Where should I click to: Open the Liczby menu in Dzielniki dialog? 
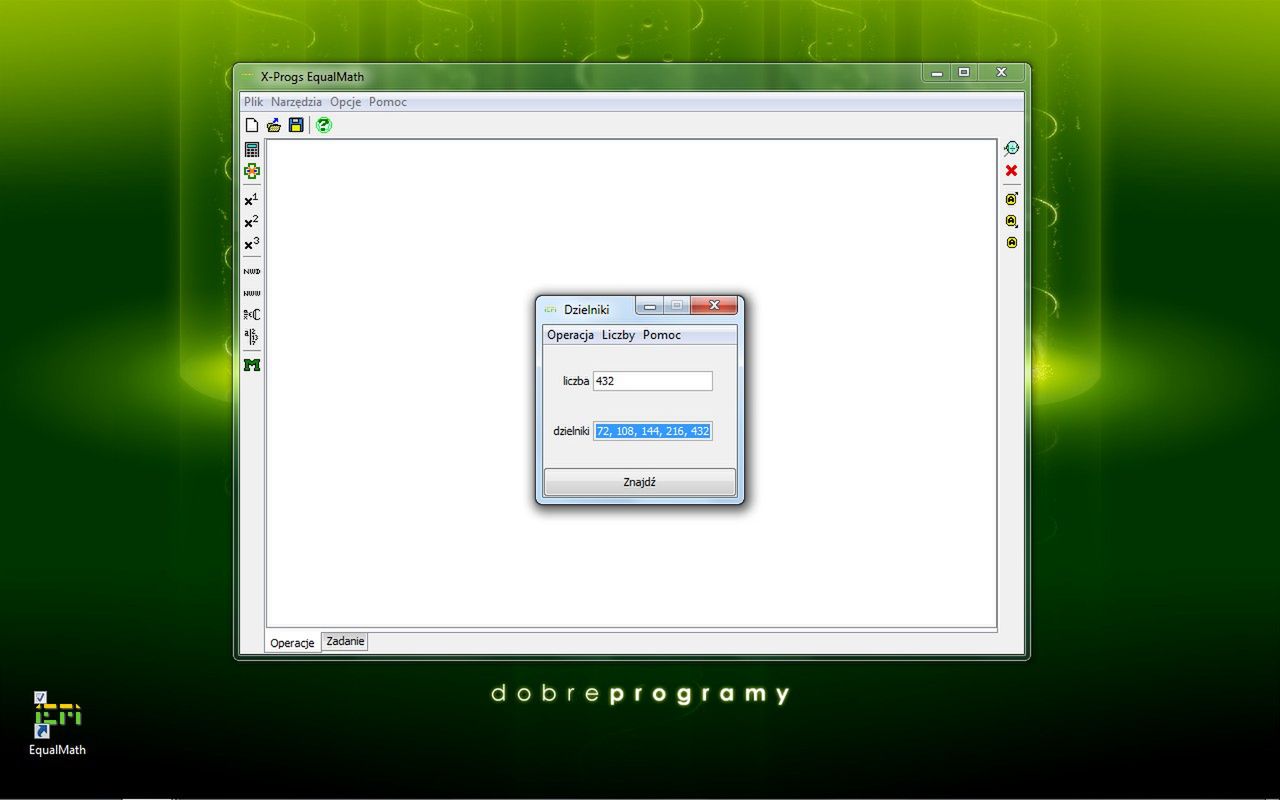[618, 335]
